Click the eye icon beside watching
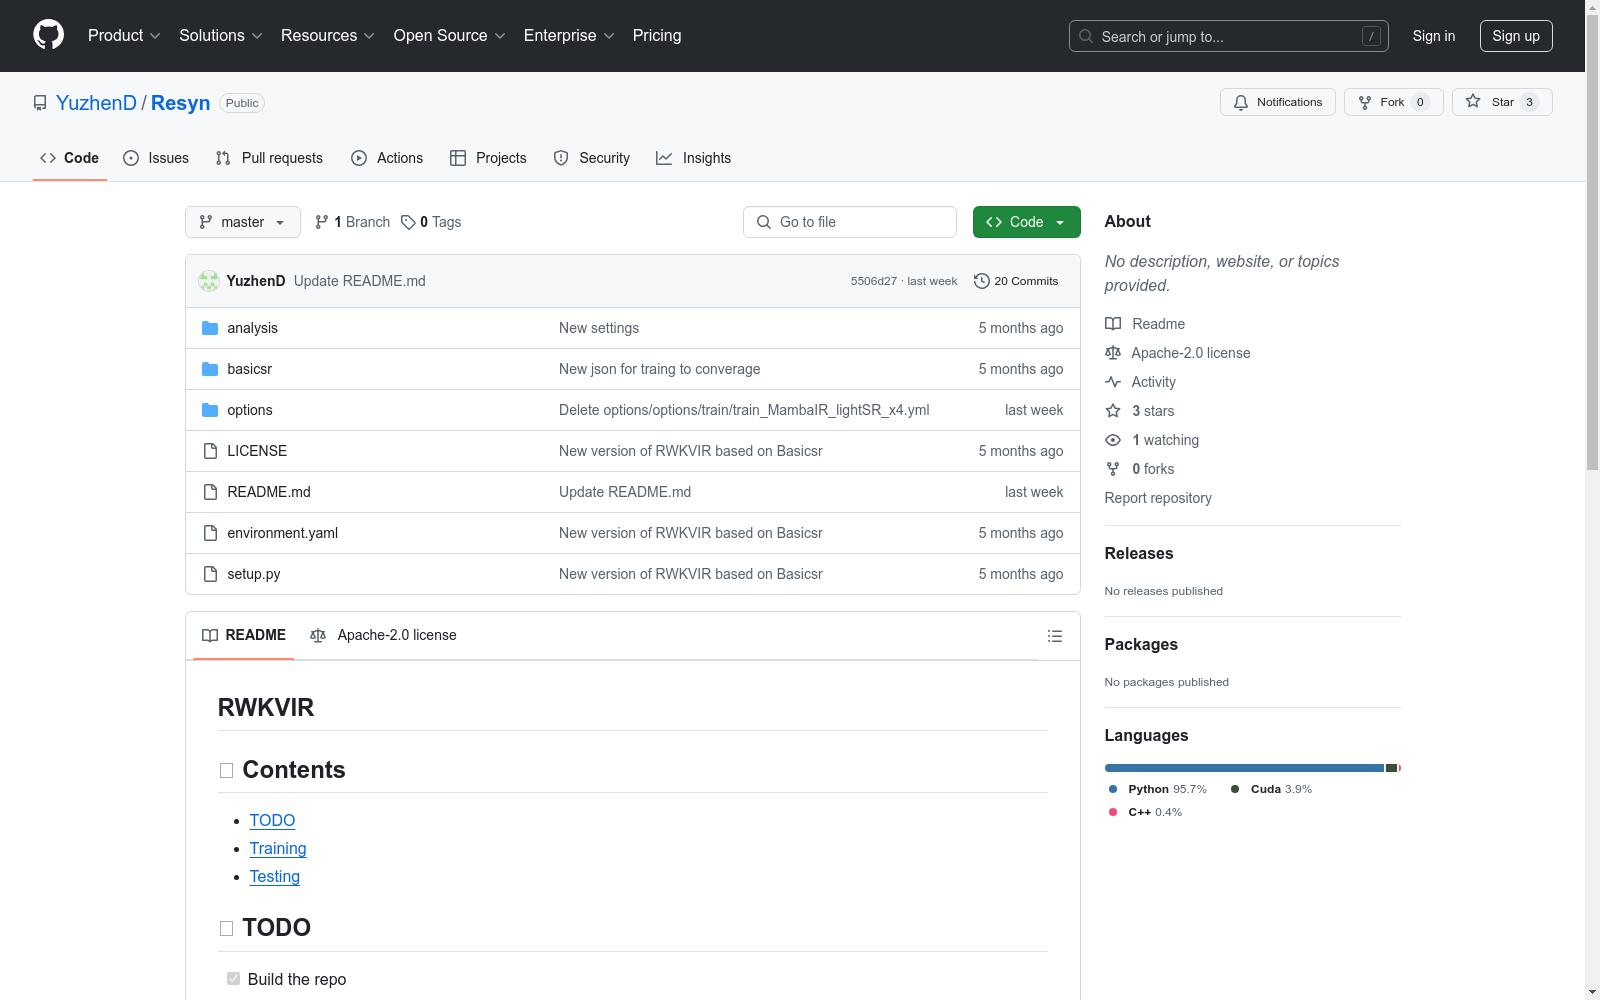1600x1000 pixels. (1113, 440)
